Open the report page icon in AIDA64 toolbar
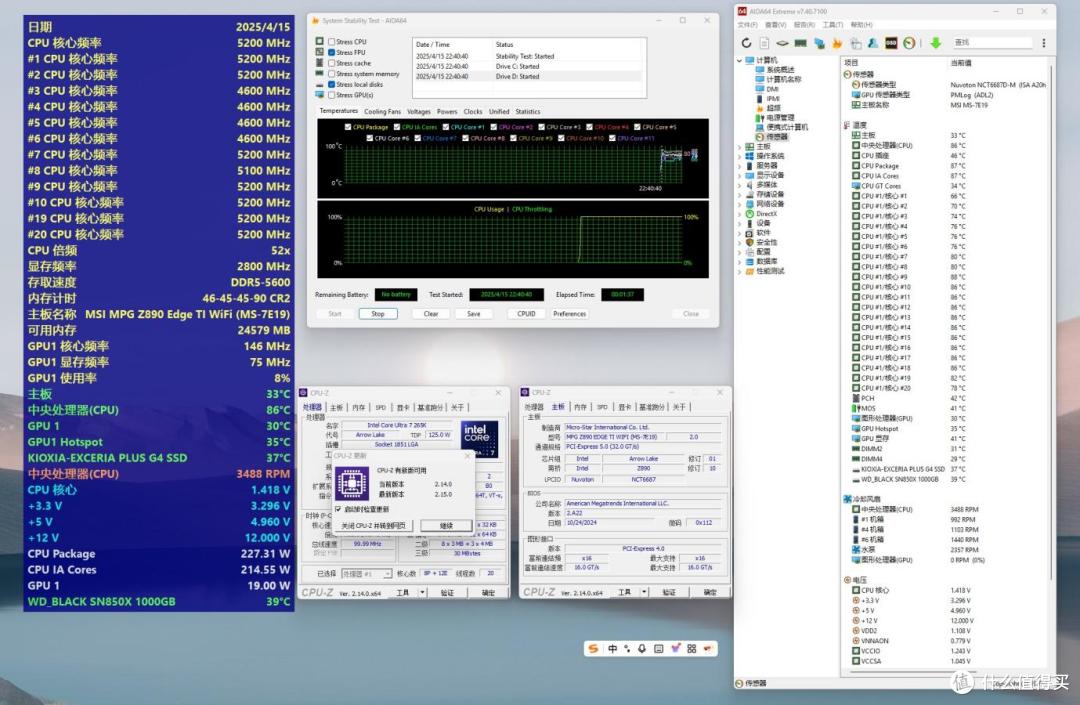This screenshot has width=1080, height=705. (764, 43)
